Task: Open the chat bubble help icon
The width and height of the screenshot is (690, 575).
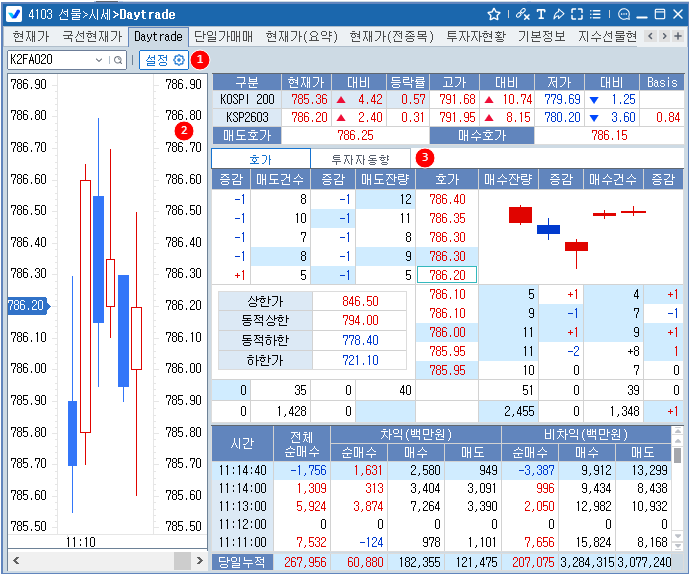Action: point(623,14)
